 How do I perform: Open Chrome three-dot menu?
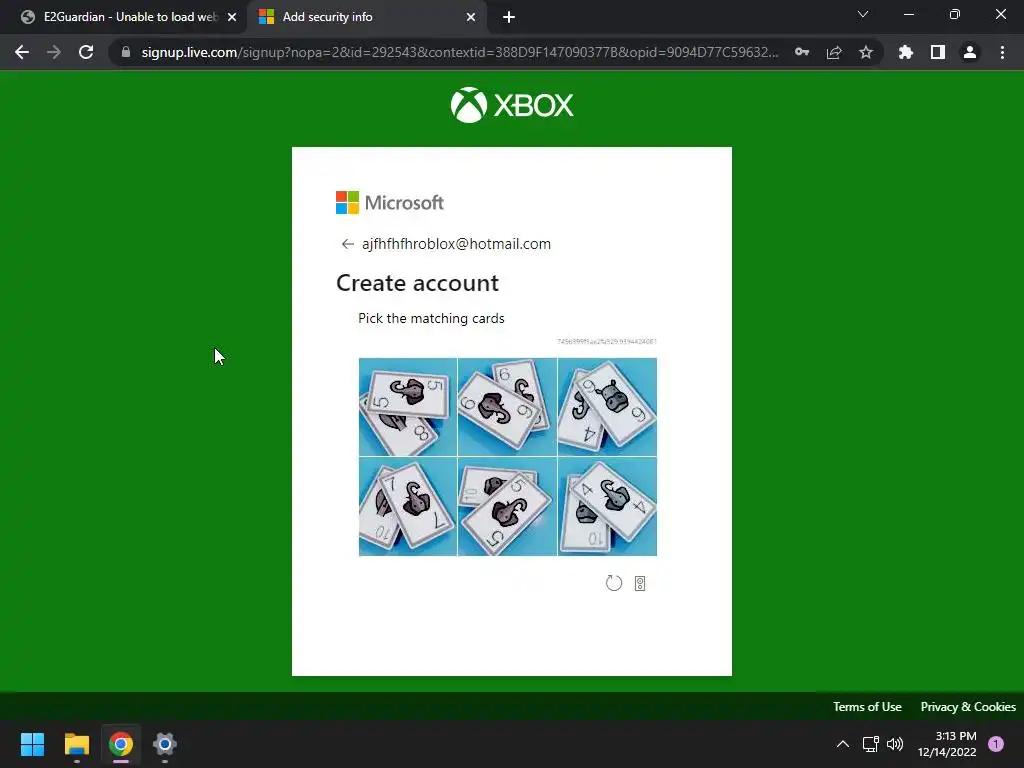(x=1002, y=52)
